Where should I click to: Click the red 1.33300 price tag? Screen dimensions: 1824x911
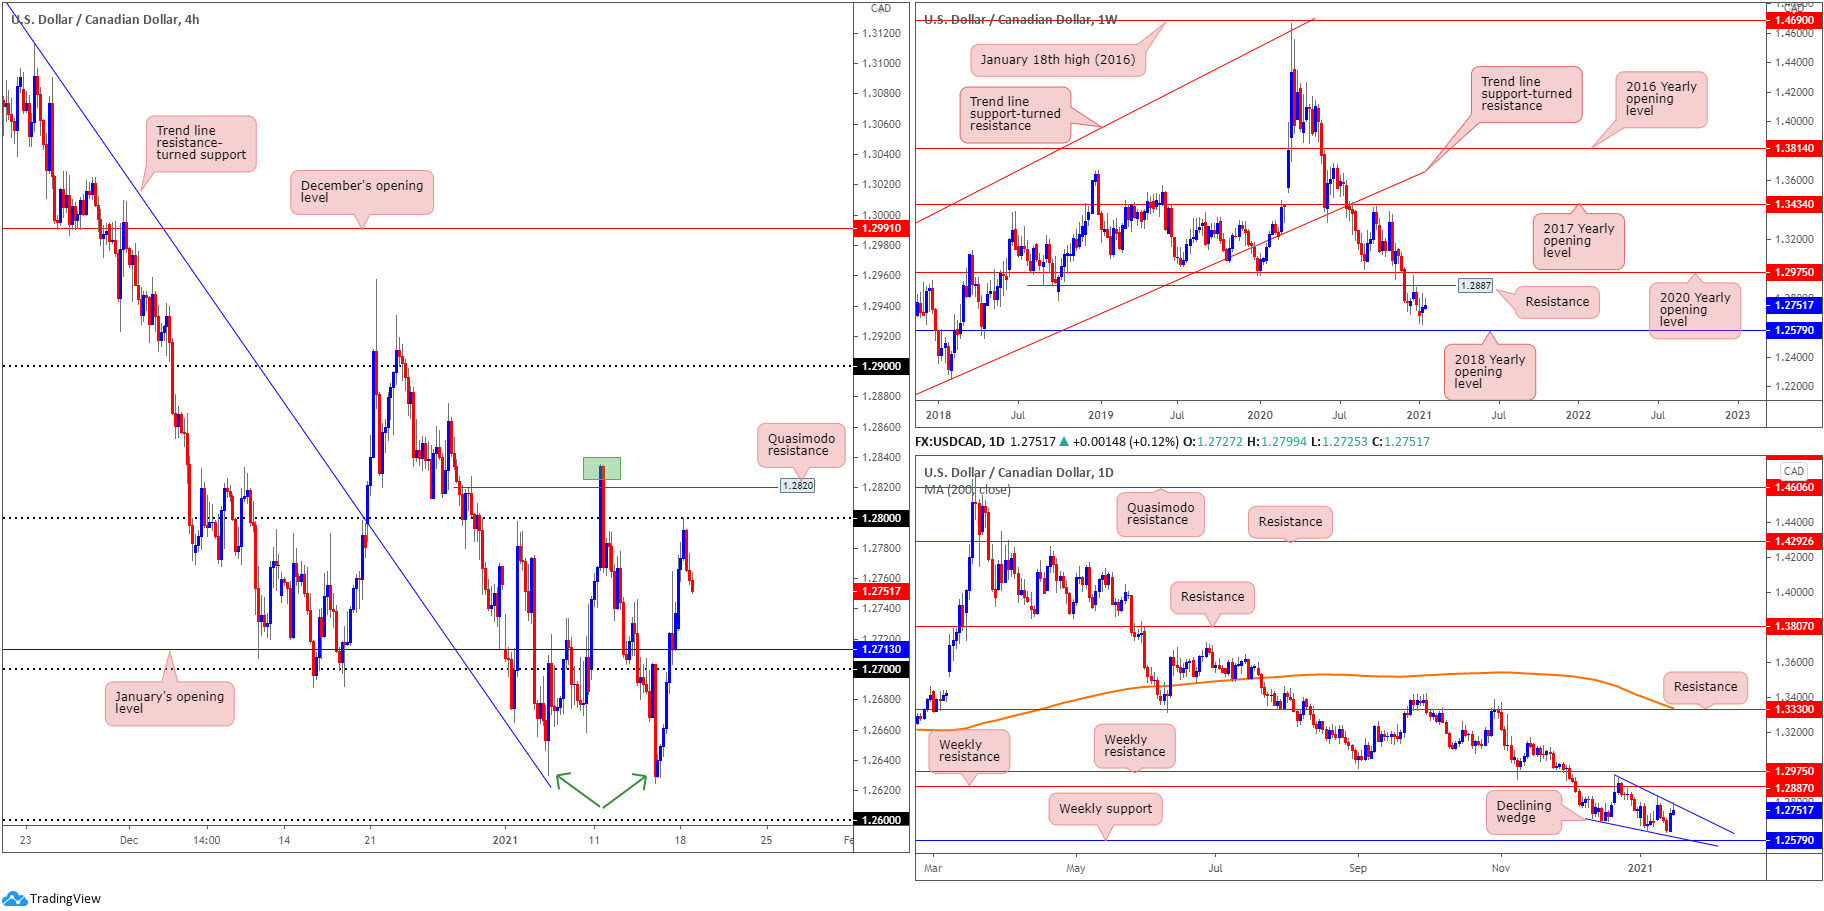(1793, 709)
